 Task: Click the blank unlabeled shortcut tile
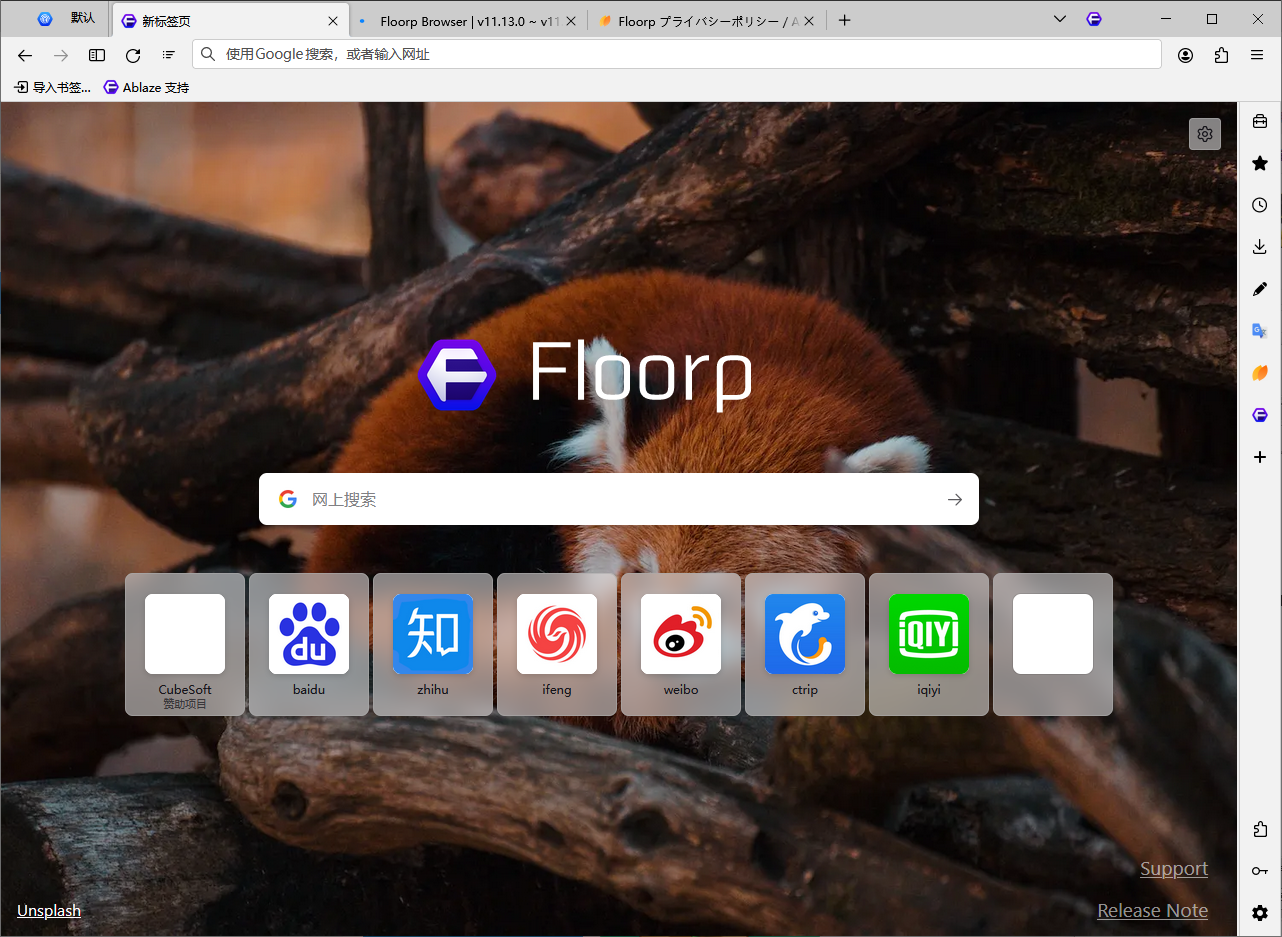pyautogui.click(x=1053, y=644)
